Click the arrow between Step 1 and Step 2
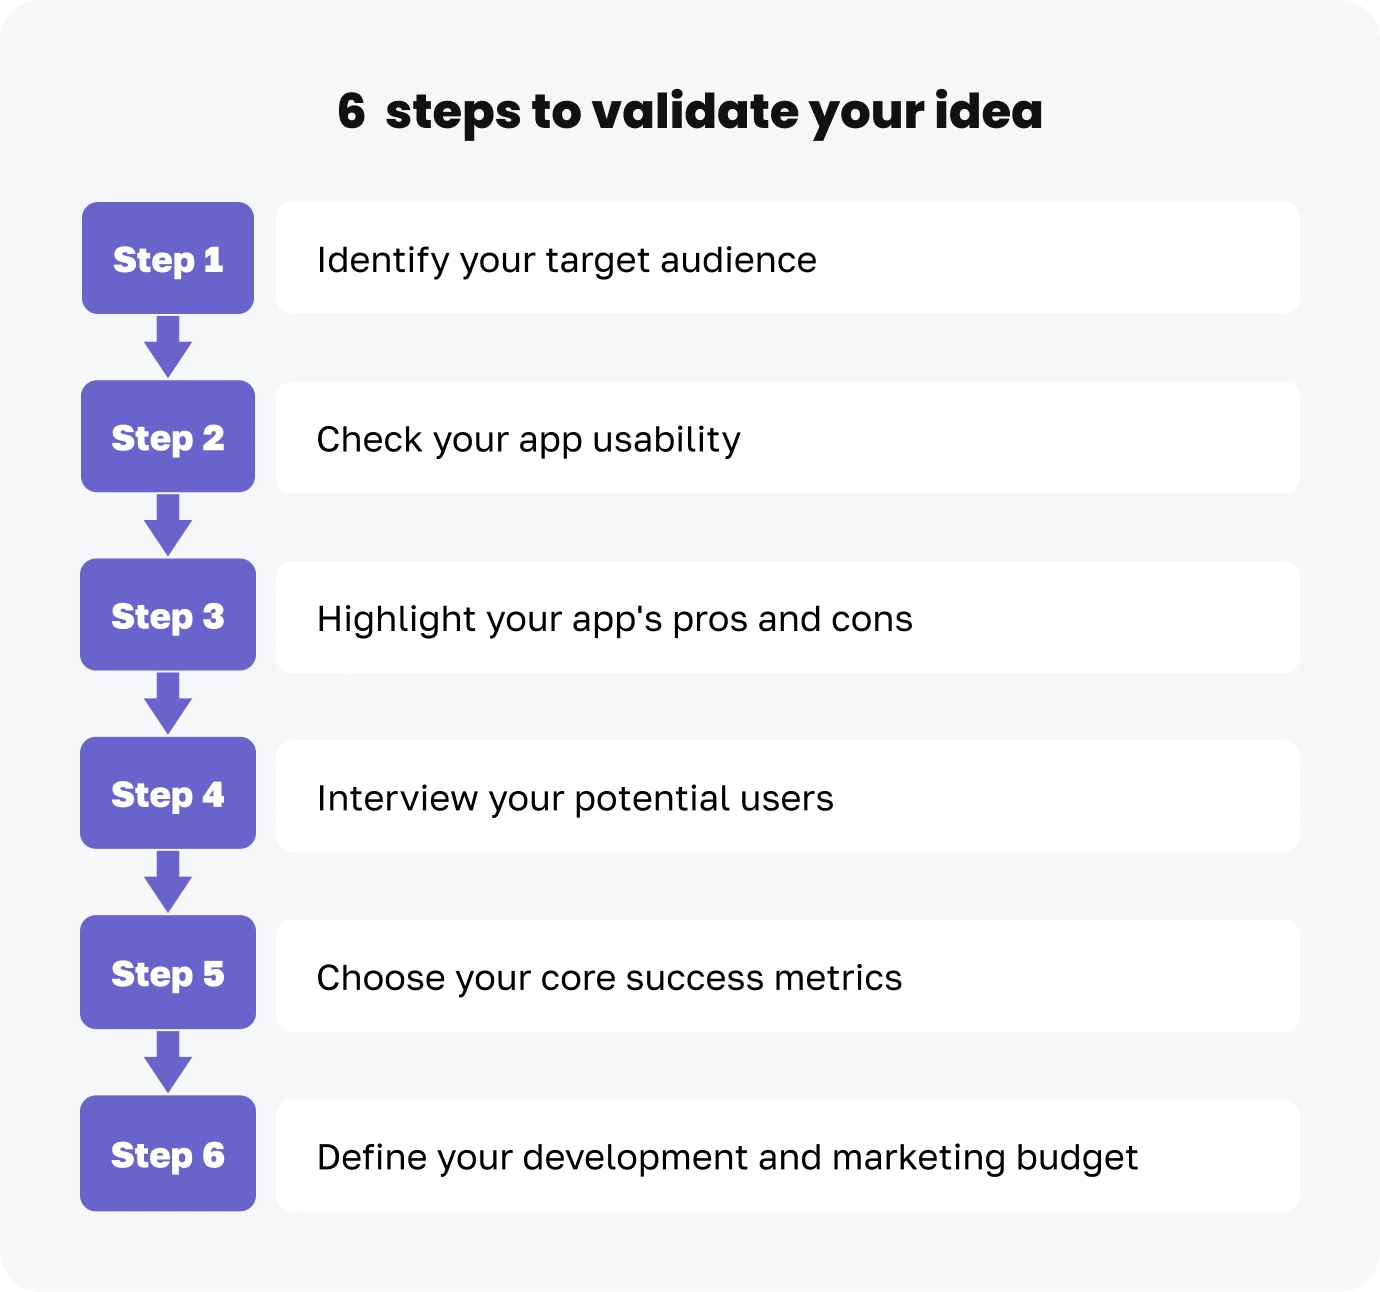This screenshot has width=1380, height=1292. (x=168, y=347)
